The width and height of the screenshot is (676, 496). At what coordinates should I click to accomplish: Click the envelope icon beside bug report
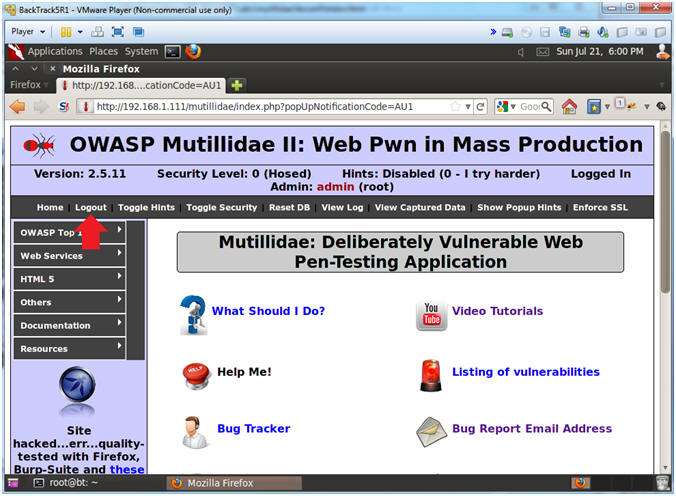pyautogui.click(x=432, y=432)
